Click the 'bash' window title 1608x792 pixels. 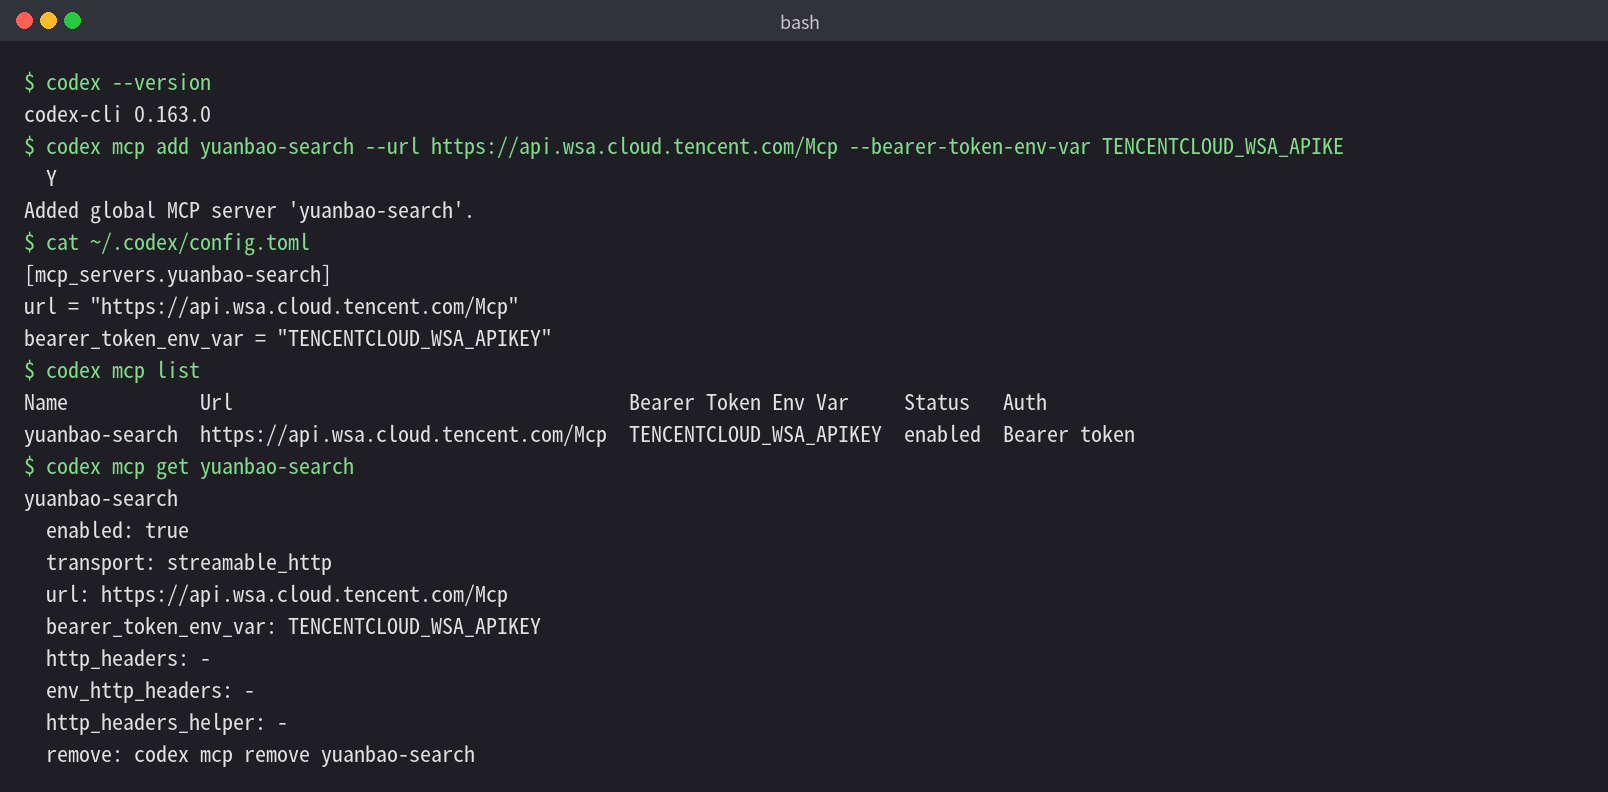[x=800, y=22]
